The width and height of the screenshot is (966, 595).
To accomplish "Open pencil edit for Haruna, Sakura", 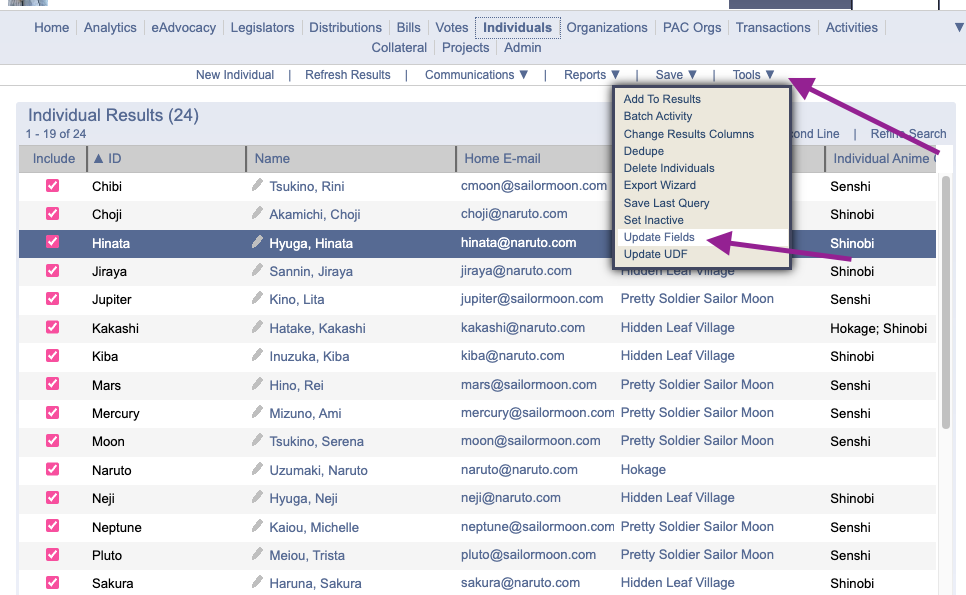I will click(257, 582).
